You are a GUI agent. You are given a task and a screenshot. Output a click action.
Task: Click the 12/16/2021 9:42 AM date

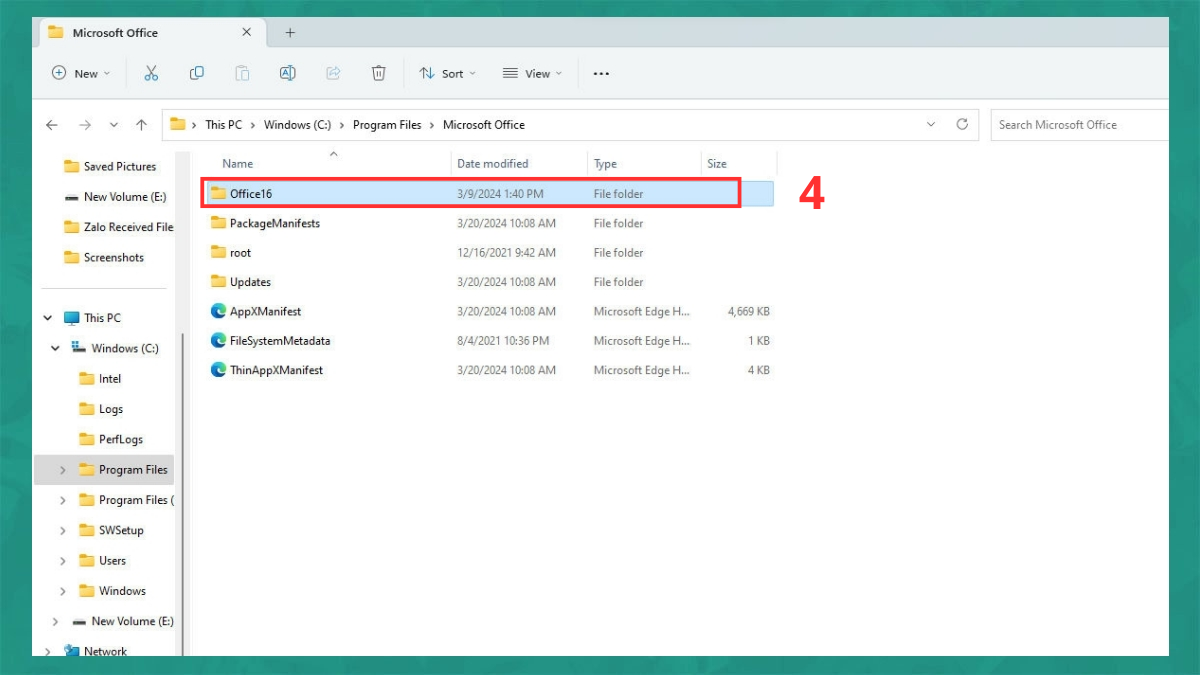506,252
